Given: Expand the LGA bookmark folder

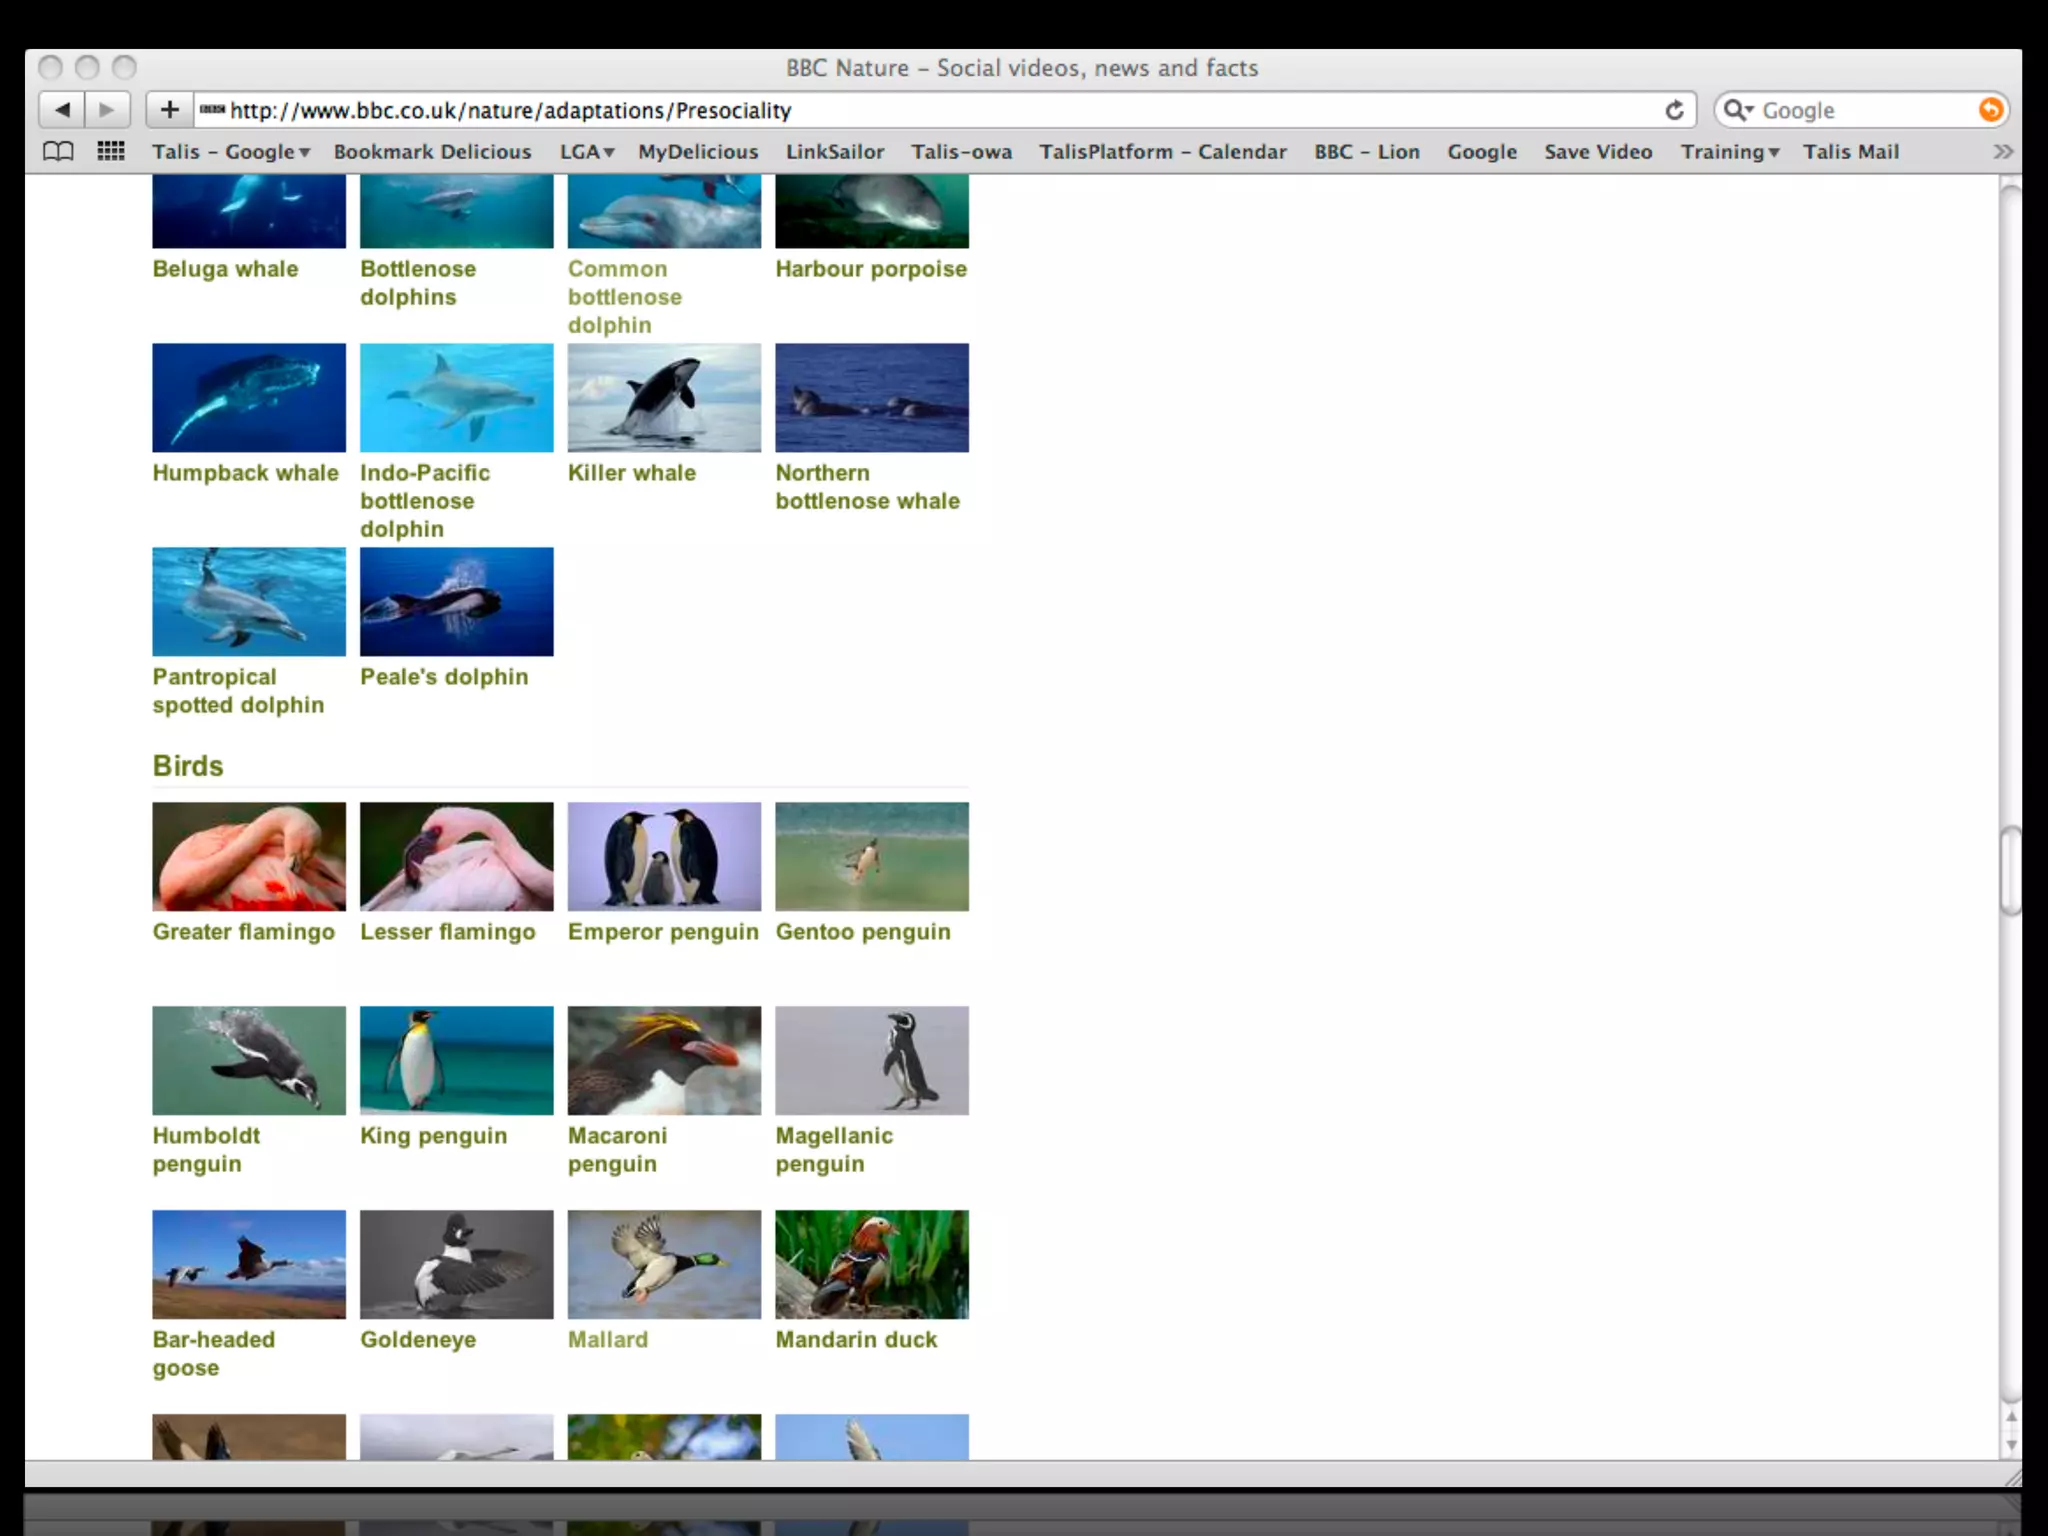Looking at the screenshot, I should (586, 152).
